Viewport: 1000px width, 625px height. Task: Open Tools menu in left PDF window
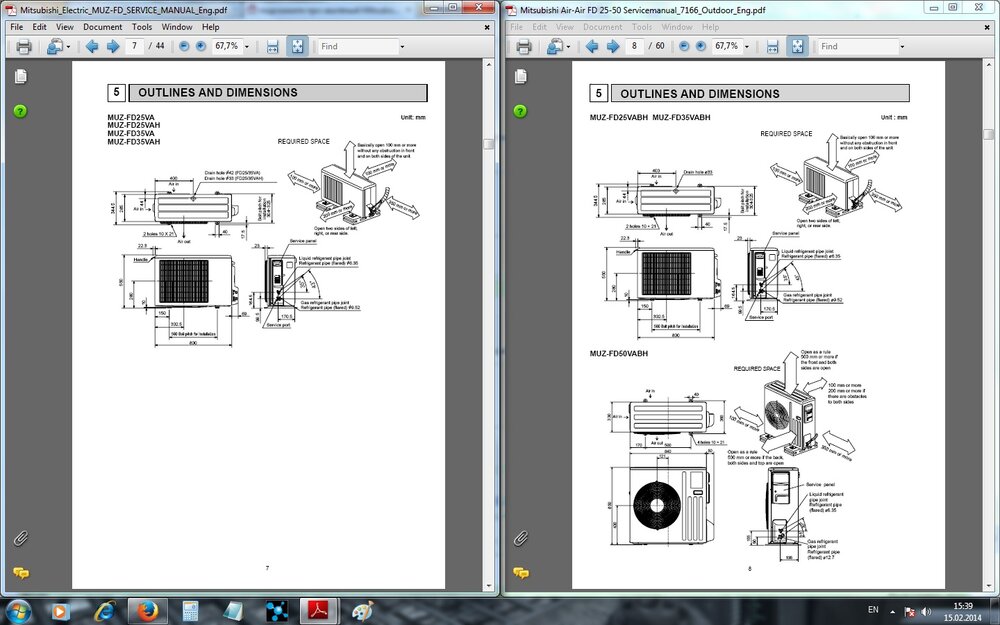(142, 27)
